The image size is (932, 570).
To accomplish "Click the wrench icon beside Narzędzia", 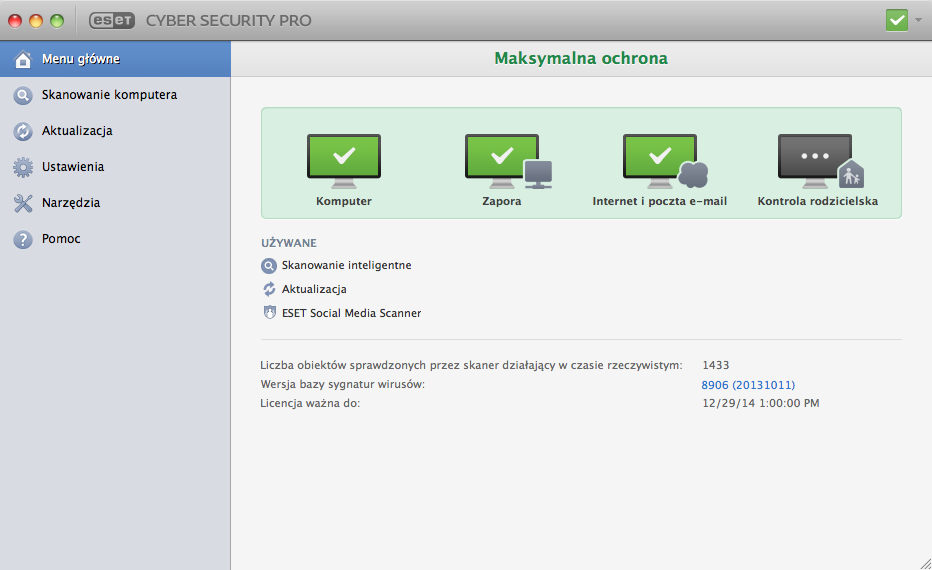I will pos(23,203).
